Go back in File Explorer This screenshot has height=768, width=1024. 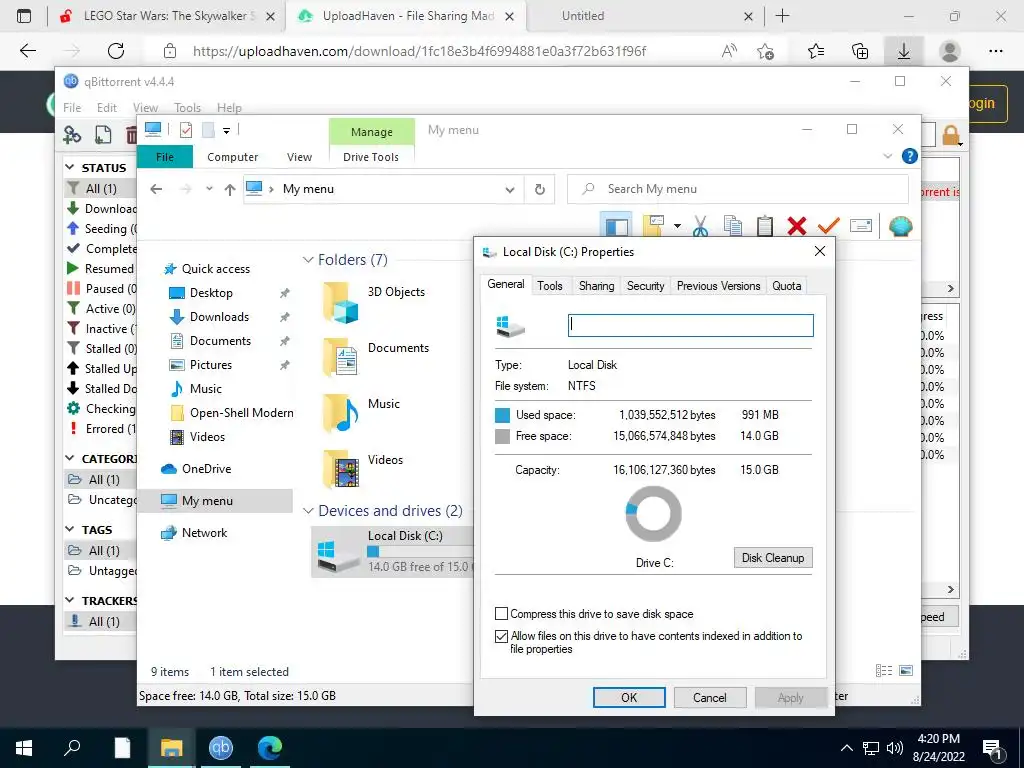click(x=155, y=189)
